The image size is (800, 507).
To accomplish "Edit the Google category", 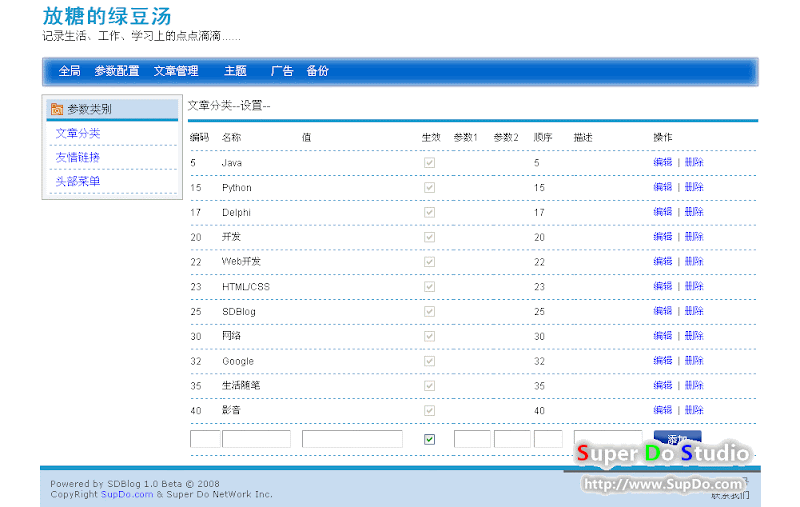I will point(663,361).
